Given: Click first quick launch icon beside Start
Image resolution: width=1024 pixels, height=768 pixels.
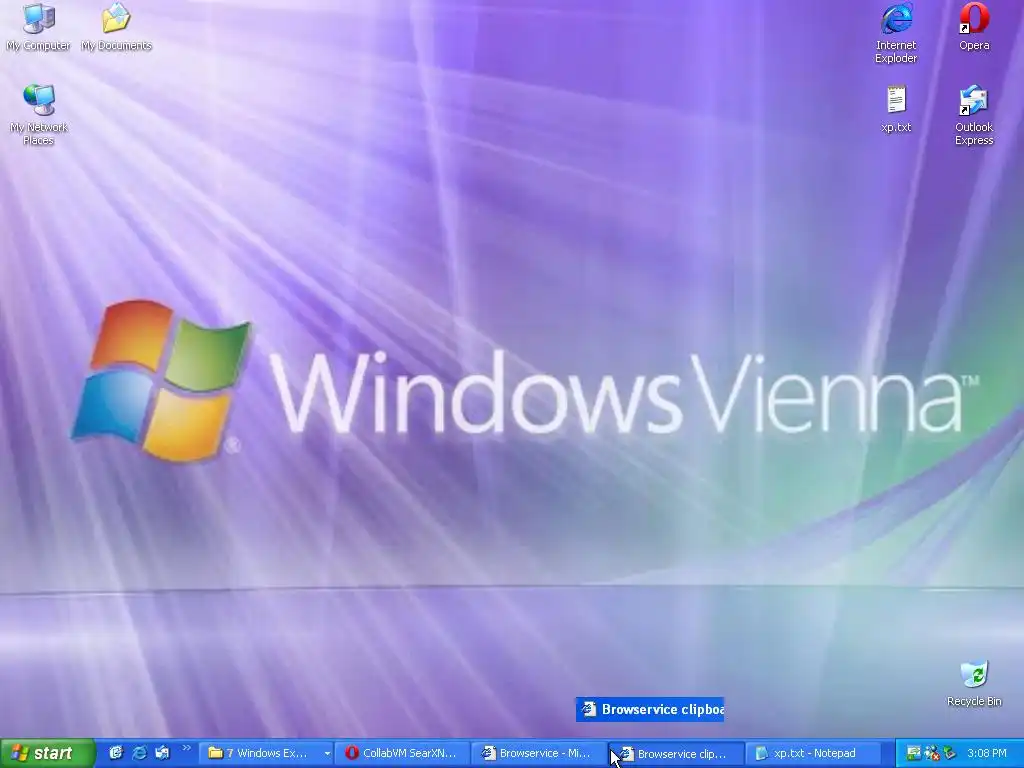Looking at the screenshot, I should click(x=116, y=753).
